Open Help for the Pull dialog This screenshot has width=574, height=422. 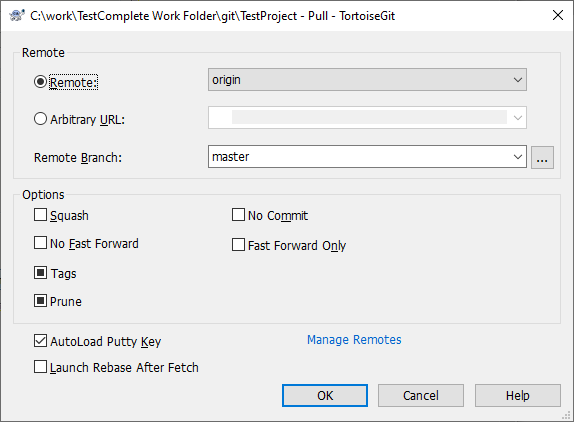click(x=518, y=395)
